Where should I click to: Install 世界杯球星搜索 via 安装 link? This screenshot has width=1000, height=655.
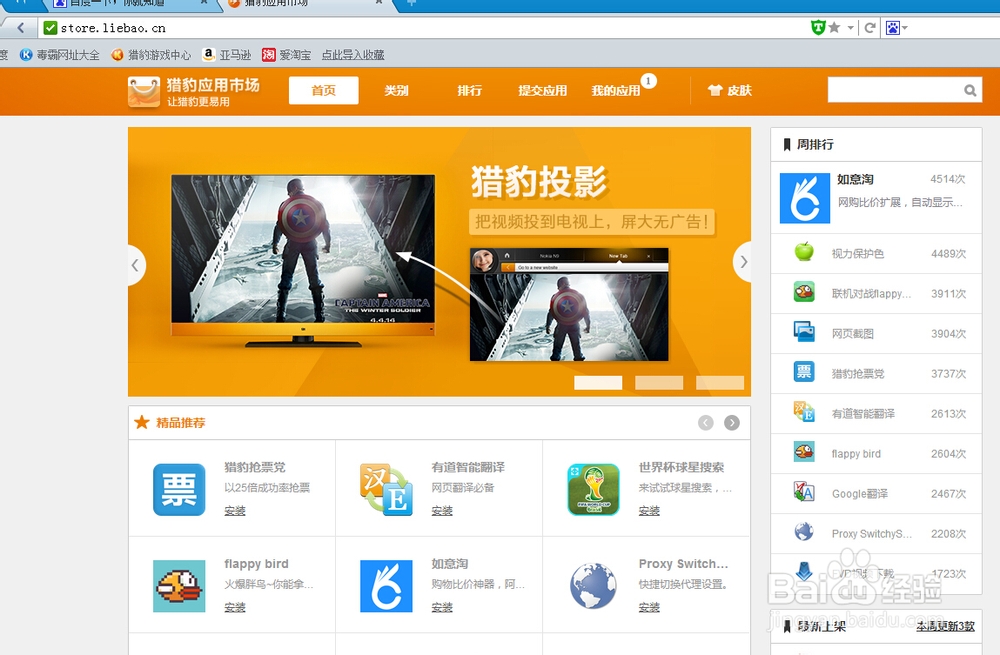tap(649, 511)
